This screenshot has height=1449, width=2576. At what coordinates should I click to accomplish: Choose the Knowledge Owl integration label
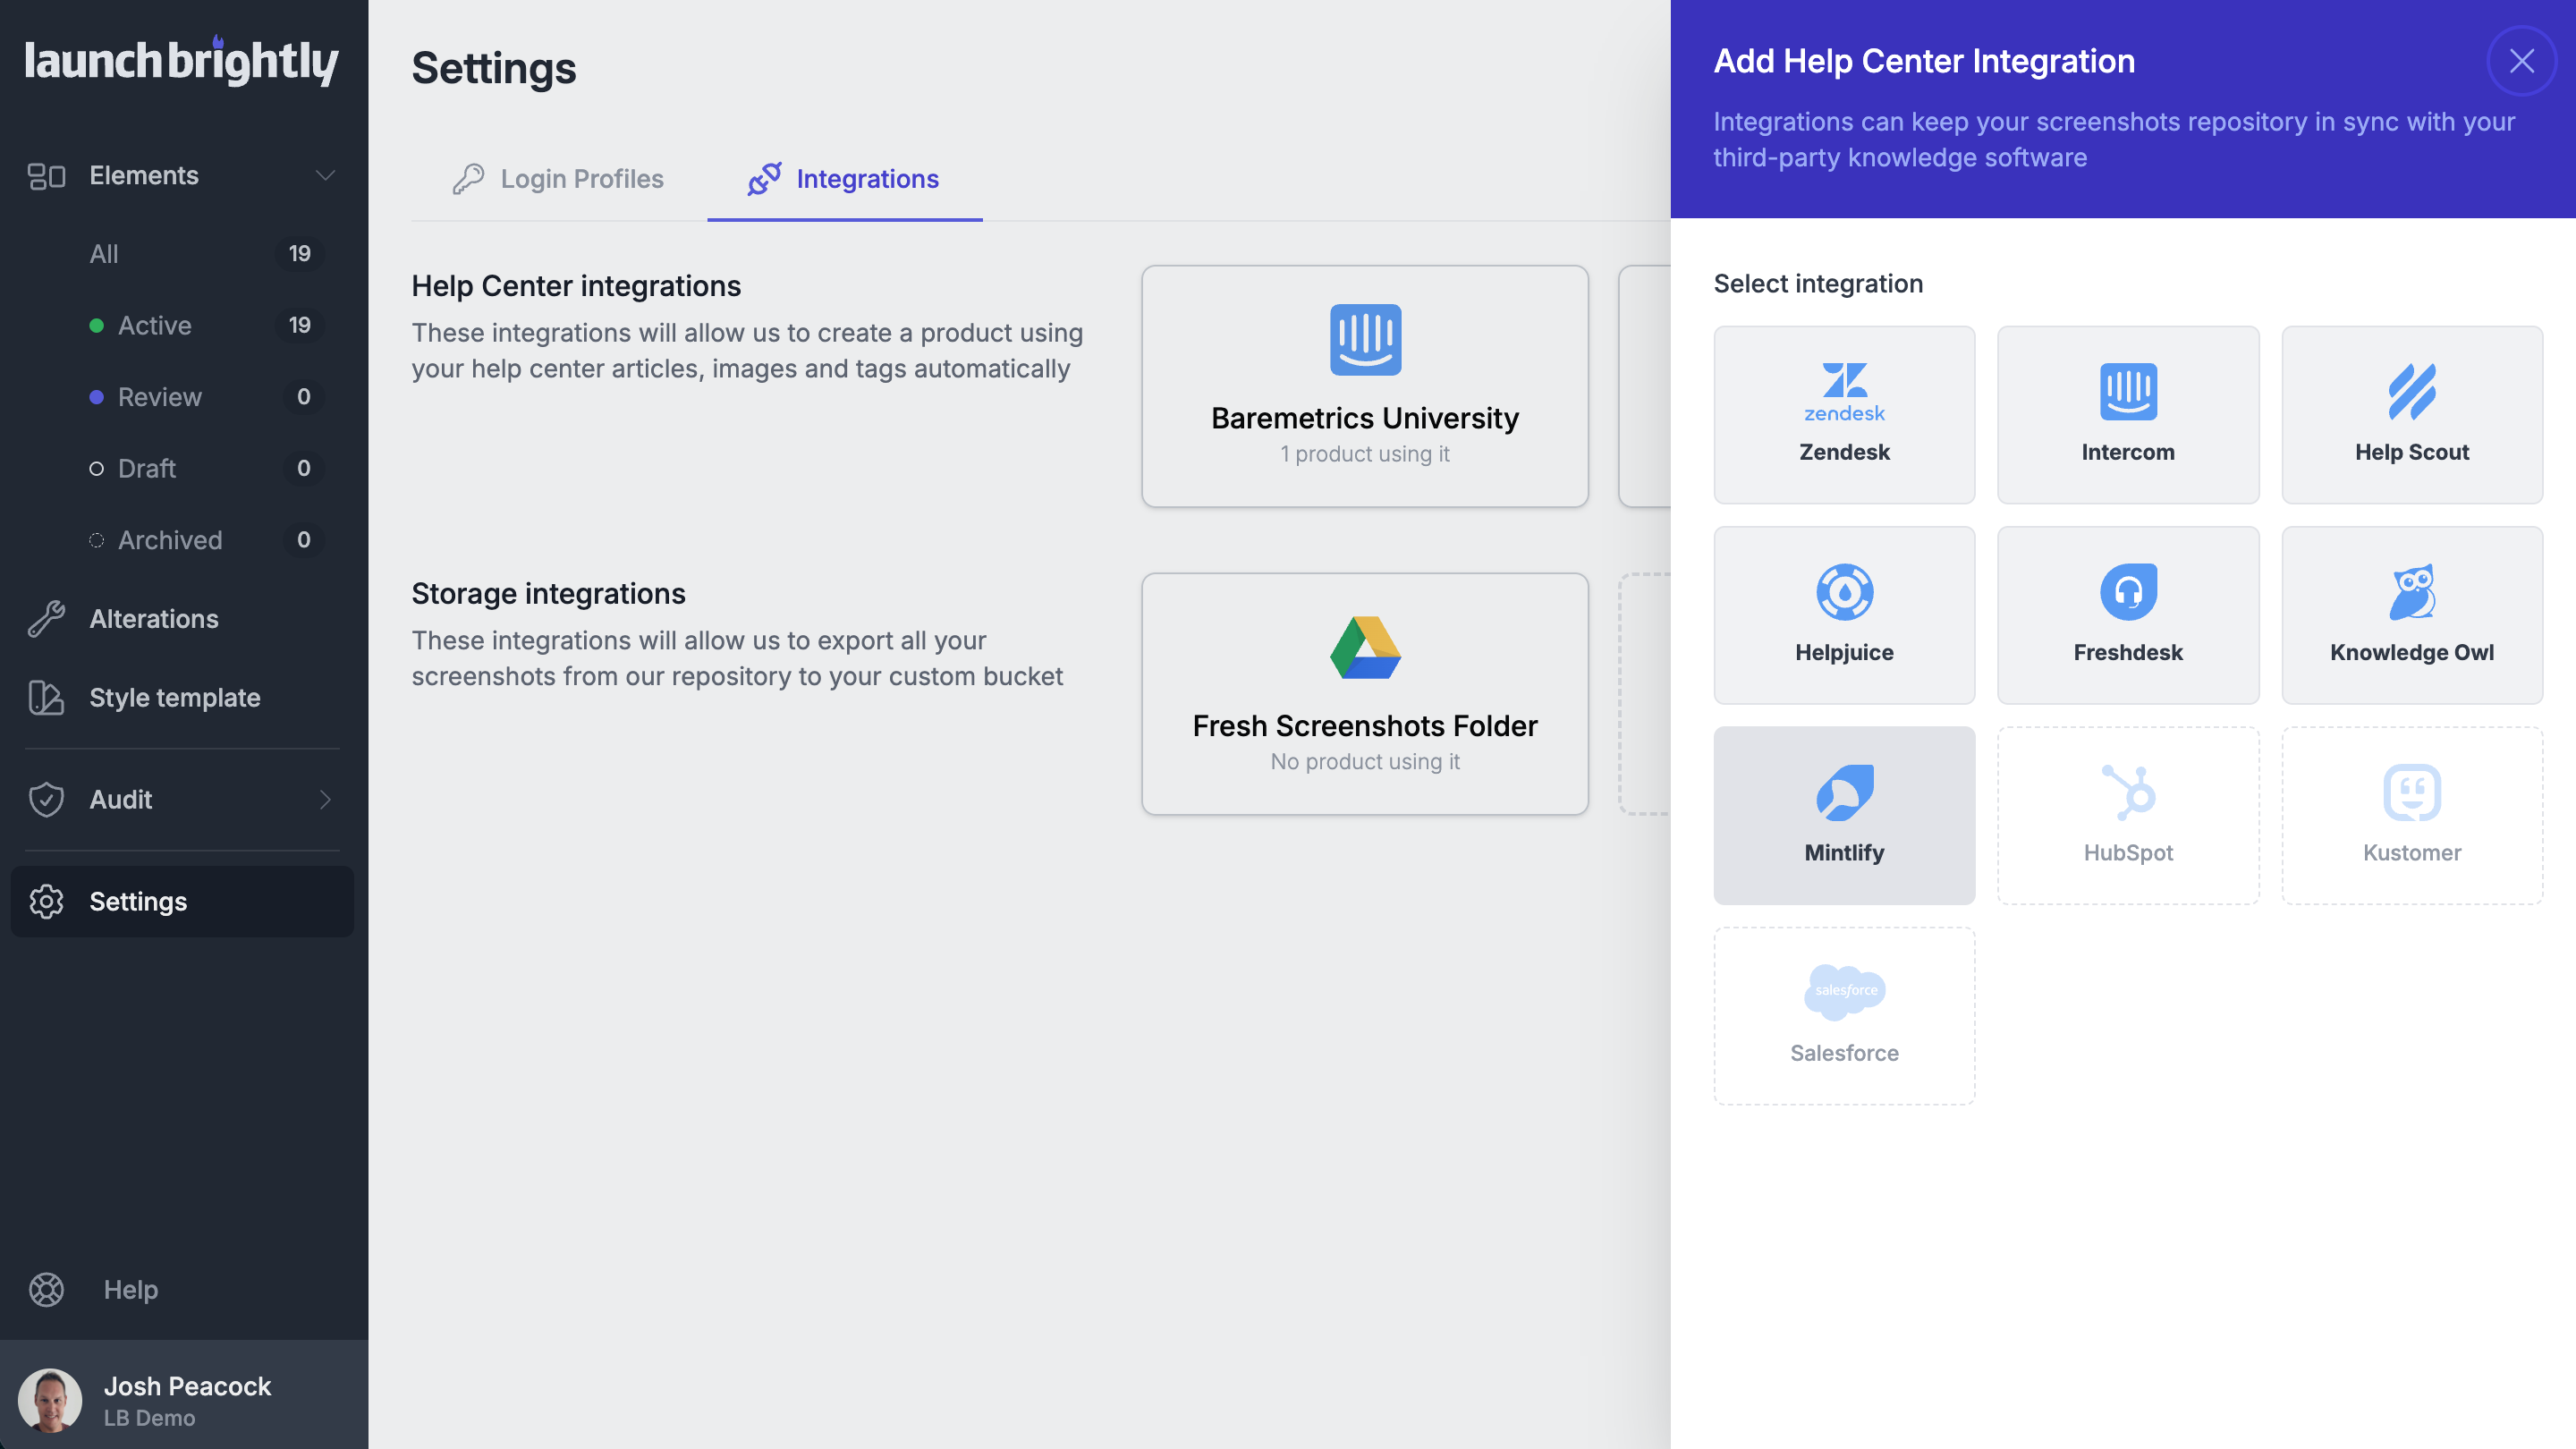coord(2412,652)
